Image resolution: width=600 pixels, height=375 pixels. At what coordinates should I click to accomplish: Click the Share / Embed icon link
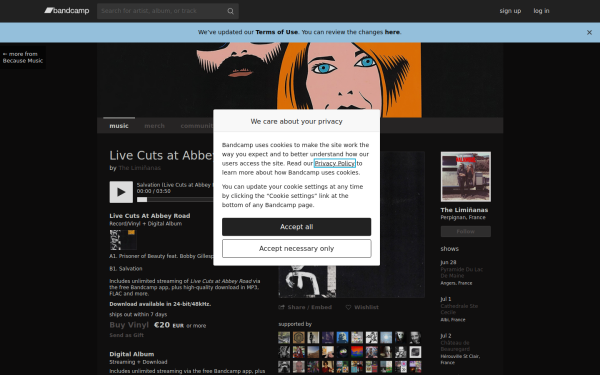305,307
